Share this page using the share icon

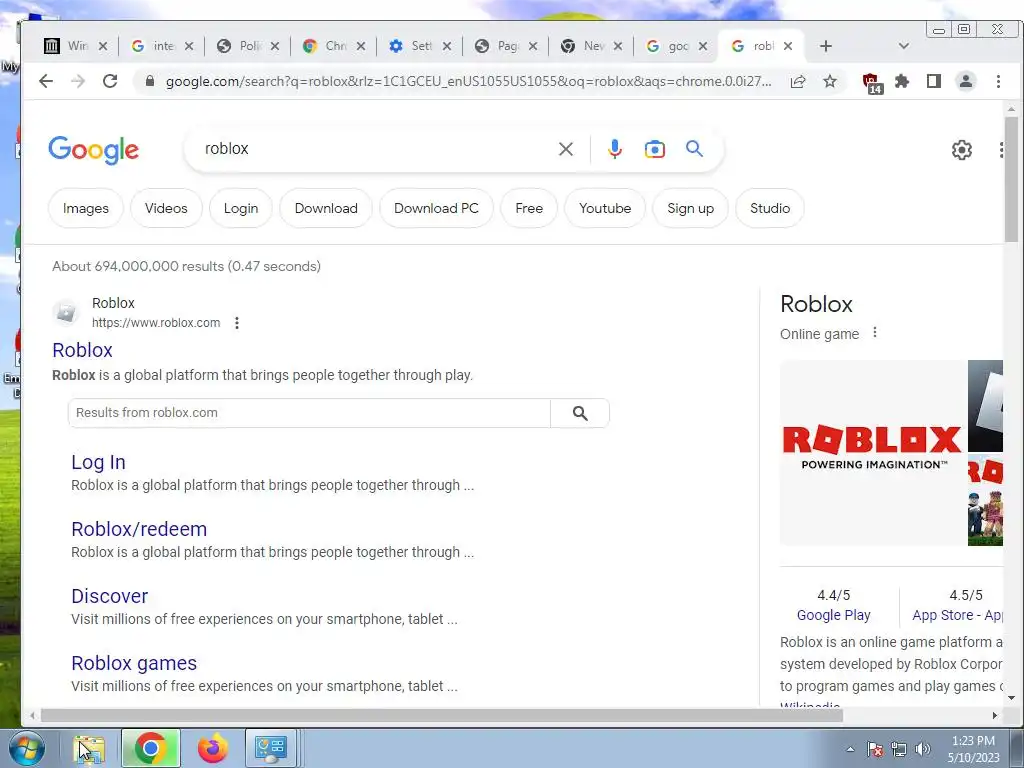797,82
